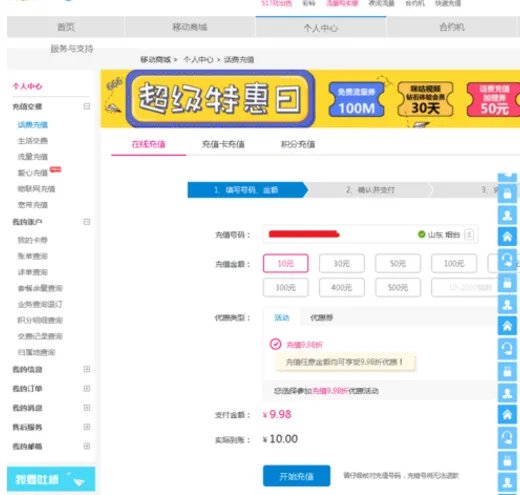This screenshot has height=495, width=520.
Task: Open 详单查询 in the sidebar
Action: pos(33,272)
